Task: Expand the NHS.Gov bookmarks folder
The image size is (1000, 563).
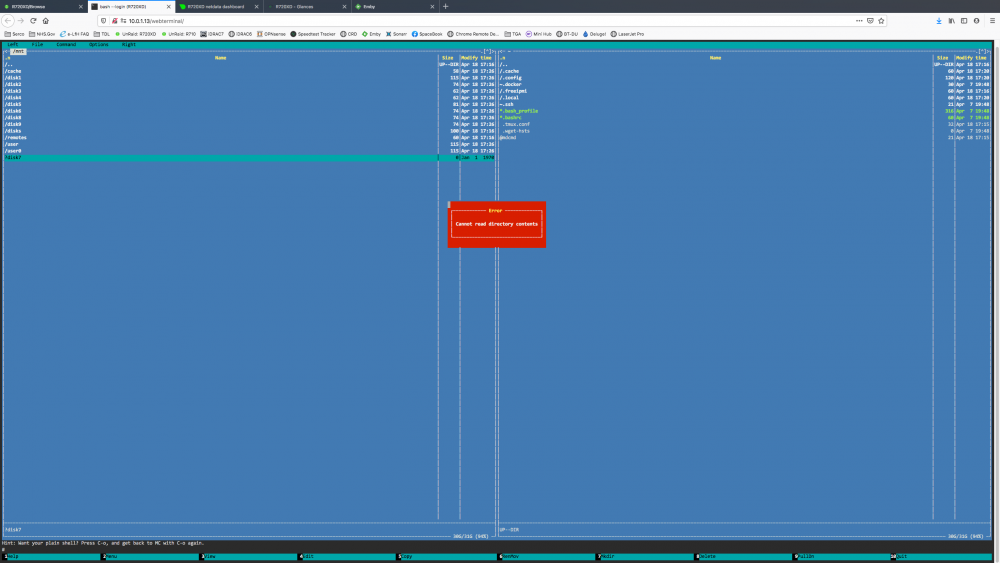Action: [x=42, y=34]
